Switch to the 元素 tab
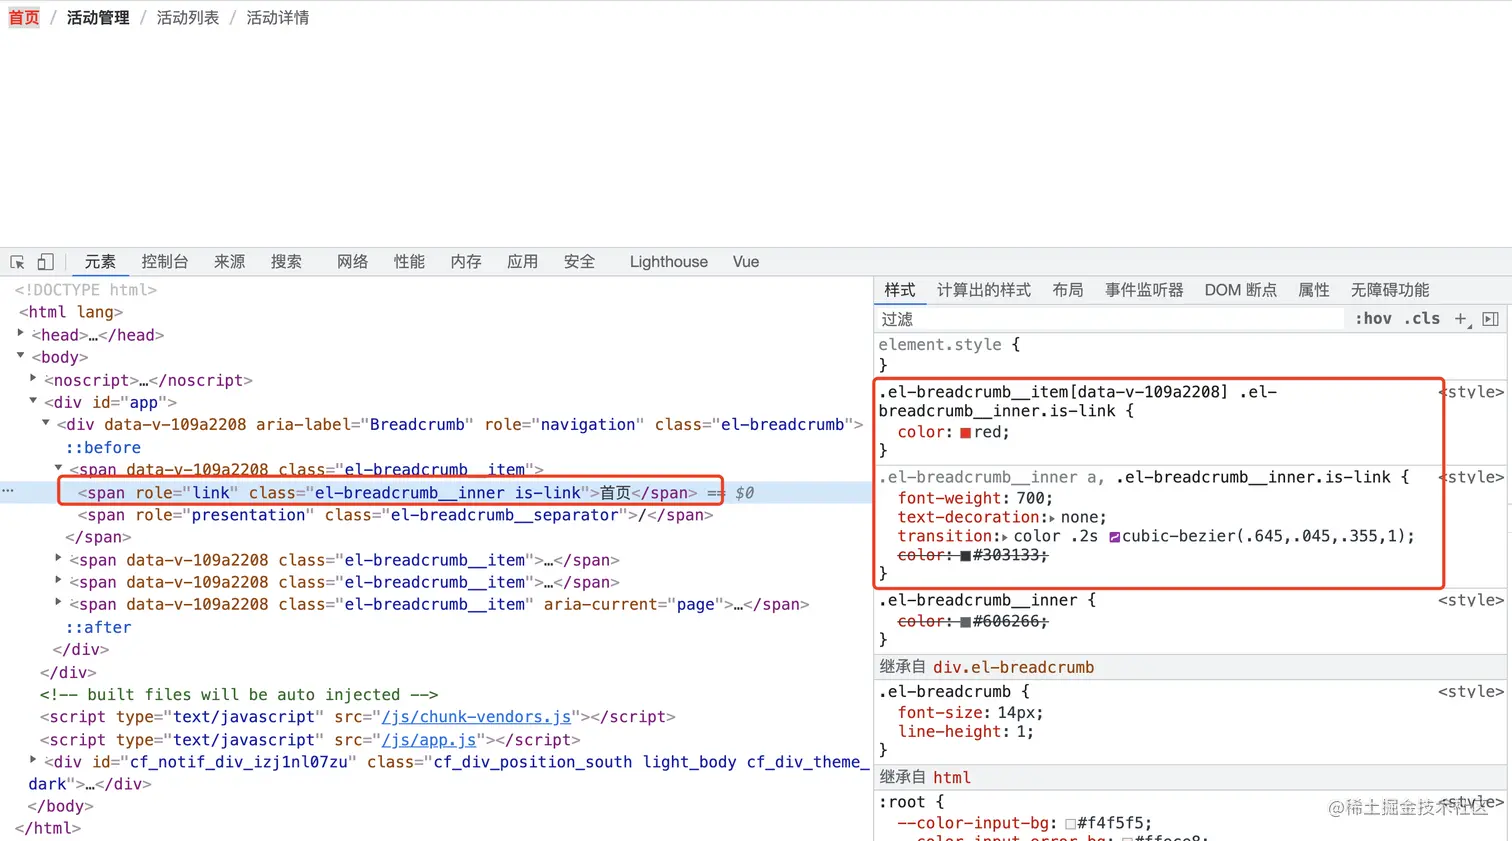This screenshot has height=841, width=1512. (x=100, y=262)
